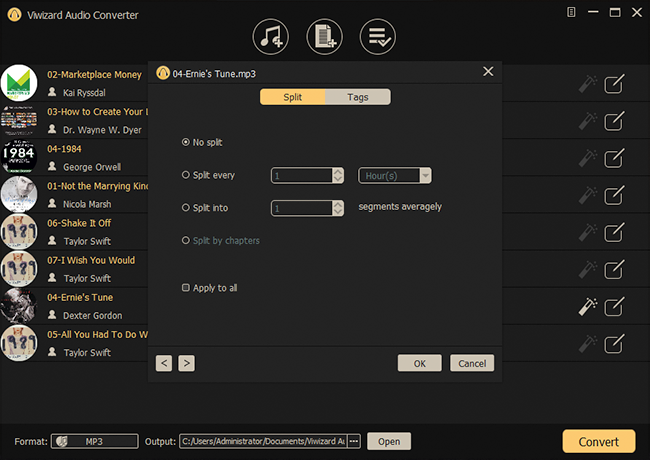650x460 pixels.
Task: Click the 04-Ernie's Tune album thumbnail
Action: point(19,306)
